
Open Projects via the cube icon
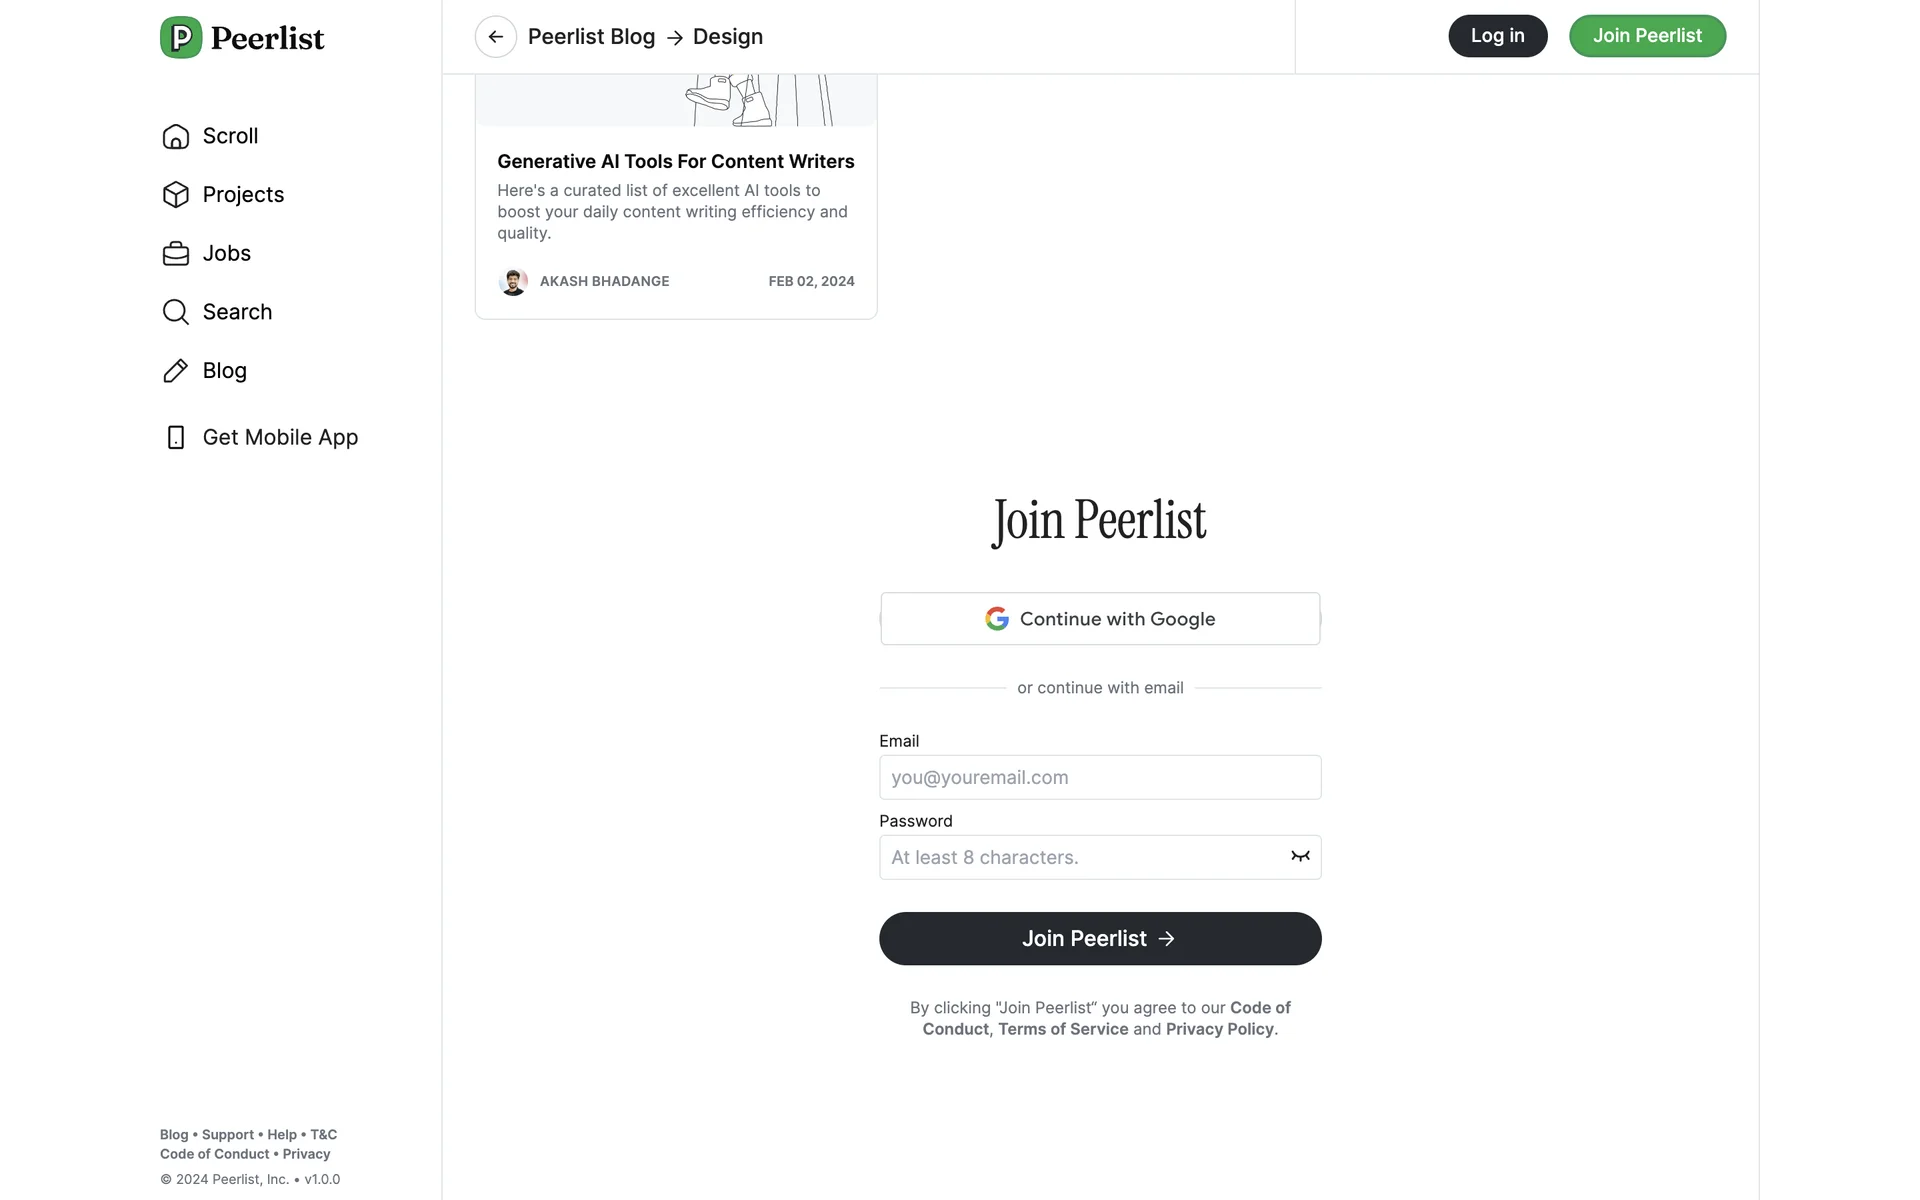click(176, 195)
